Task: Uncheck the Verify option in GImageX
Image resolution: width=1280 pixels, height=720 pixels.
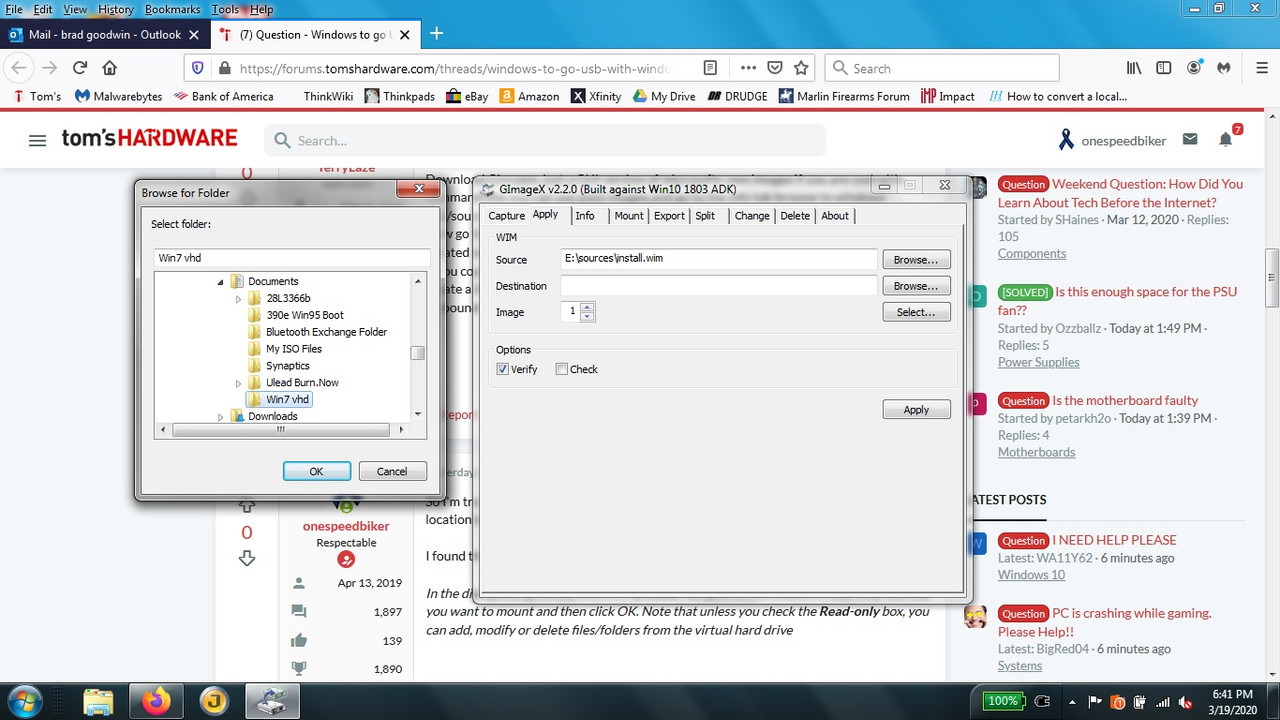Action: (x=502, y=369)
